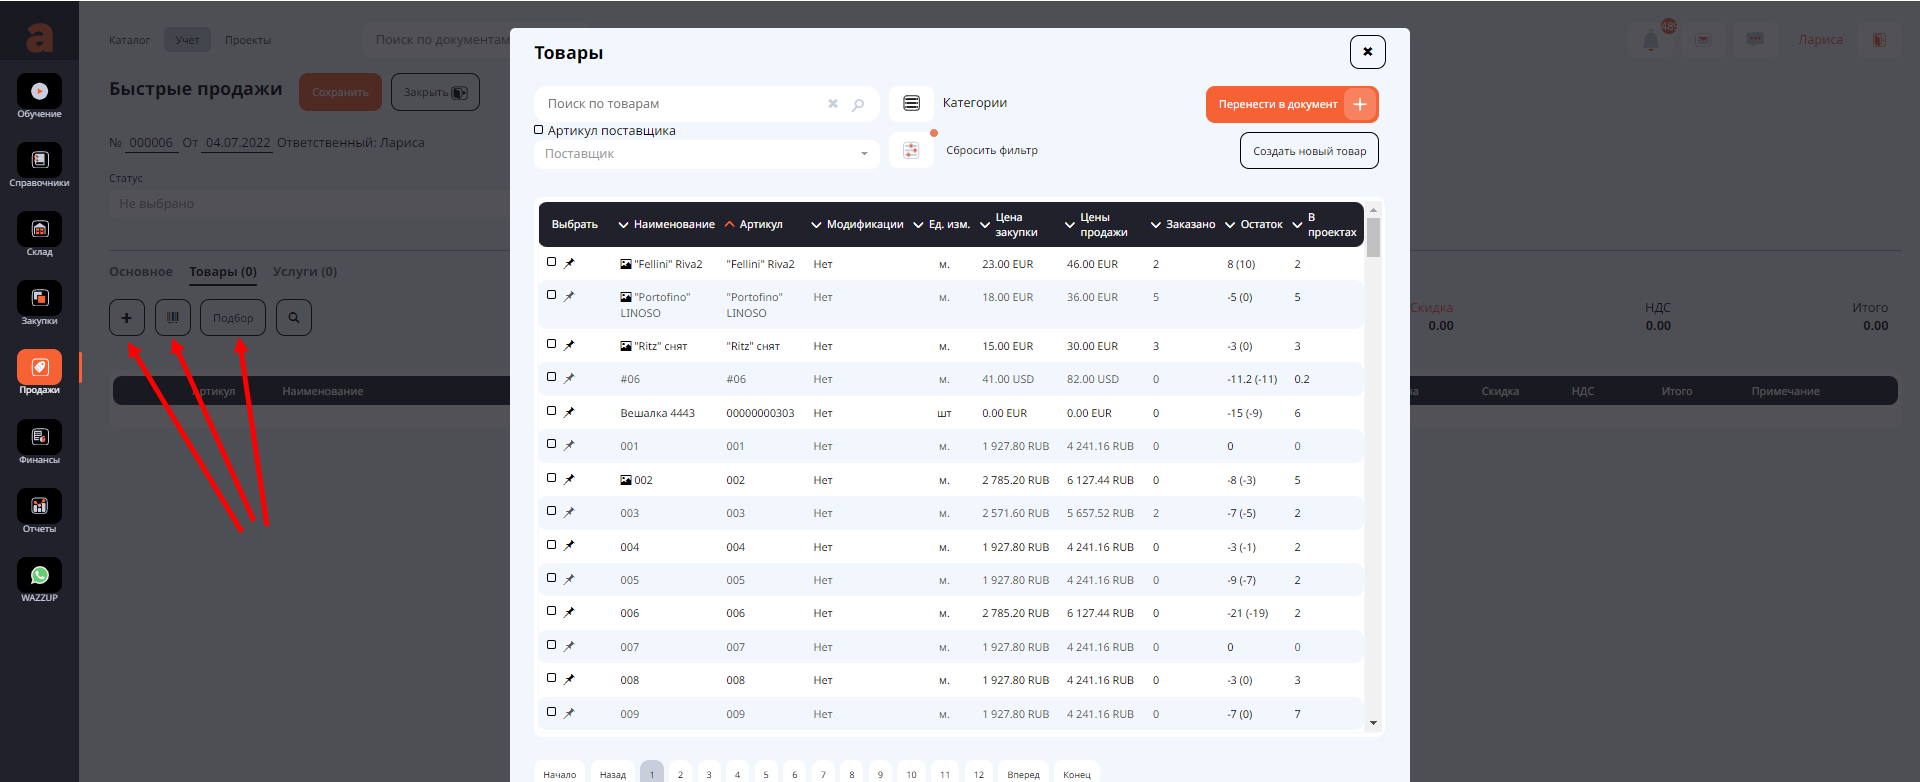This screenshot has height=782, width=1920.
Task: Jump to Конец pagination link
Action: coord(1076,774)
